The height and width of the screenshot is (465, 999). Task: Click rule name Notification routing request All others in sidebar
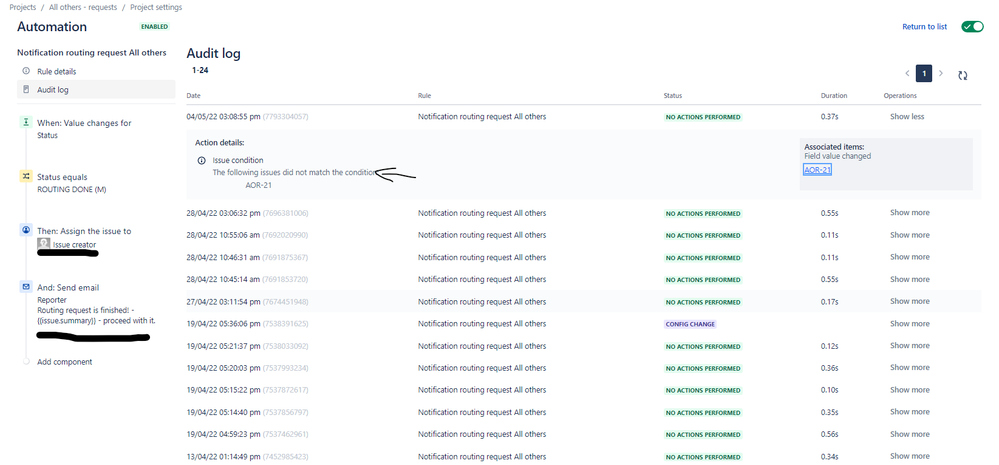92,53
